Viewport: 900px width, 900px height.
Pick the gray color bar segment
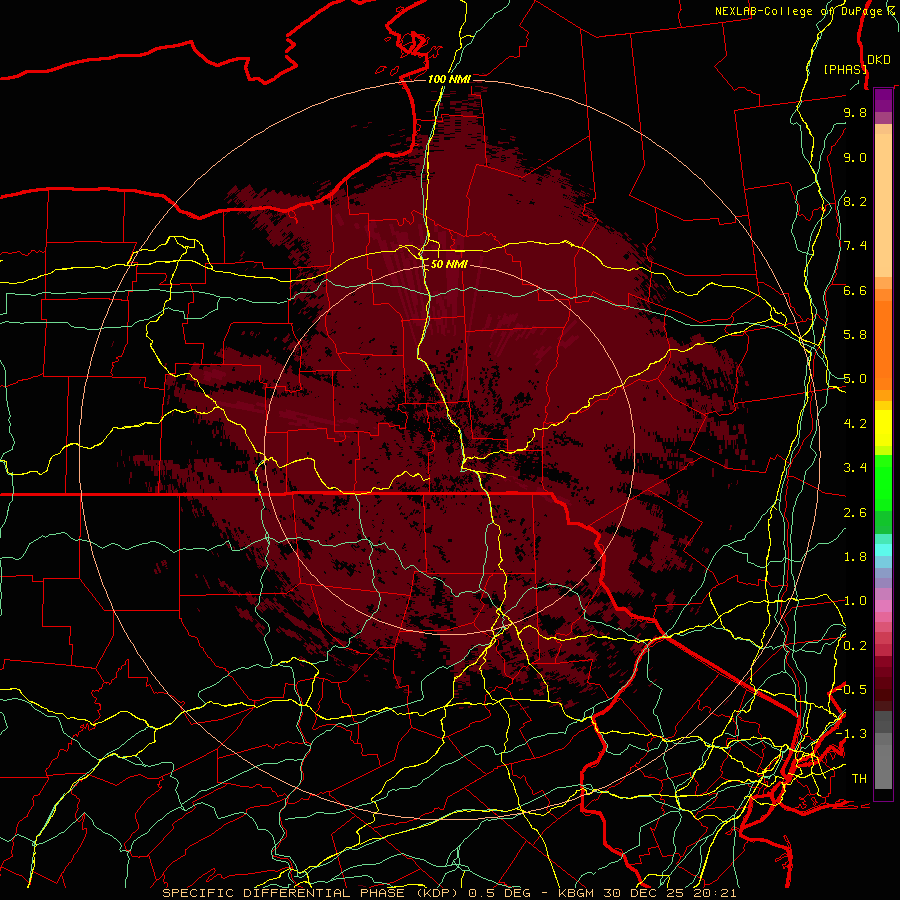(x=883, y=750)
